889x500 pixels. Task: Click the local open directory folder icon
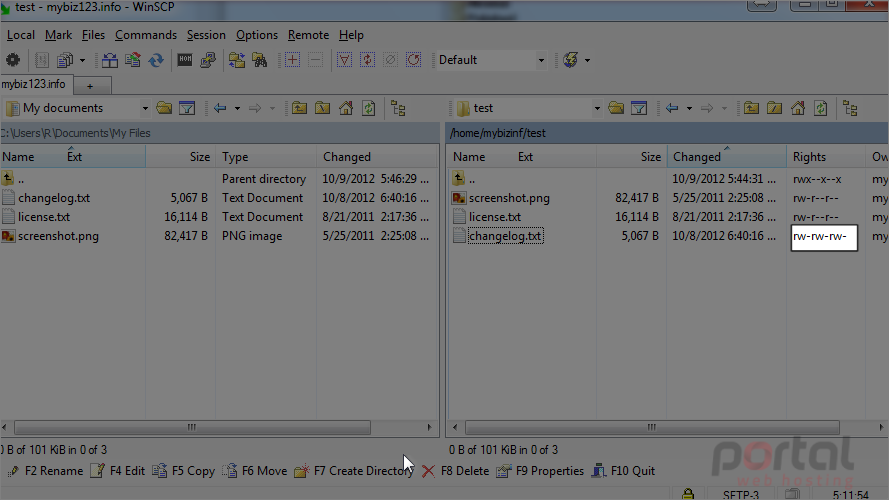point(164,108)
